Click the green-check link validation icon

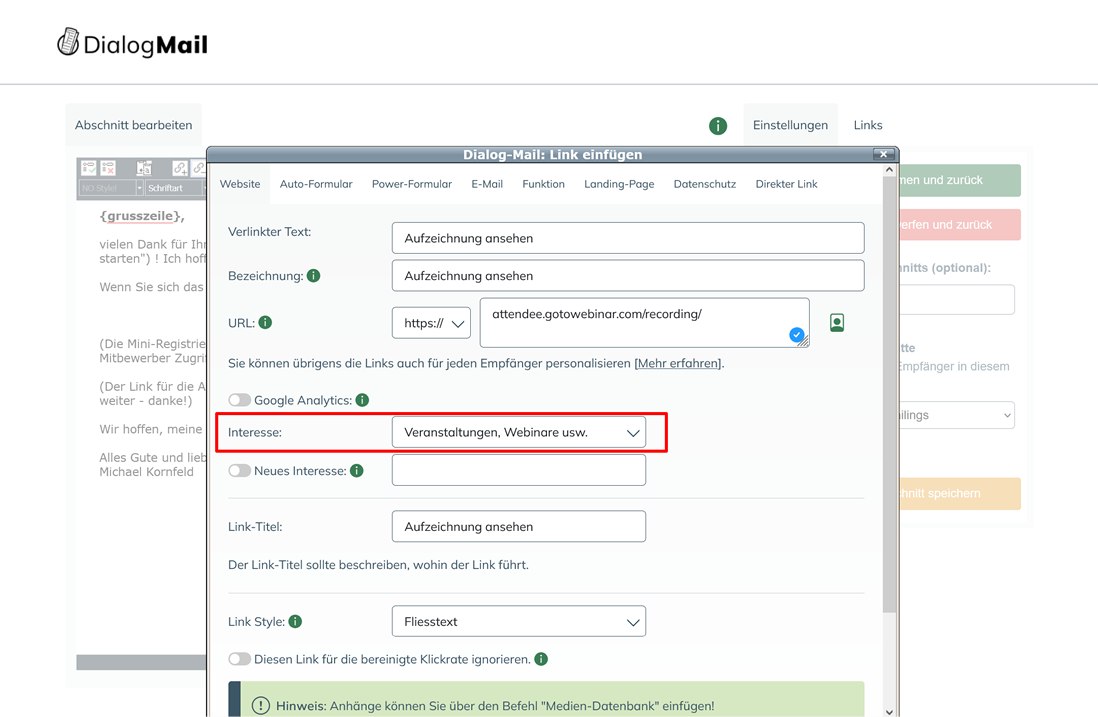[89, 168]
